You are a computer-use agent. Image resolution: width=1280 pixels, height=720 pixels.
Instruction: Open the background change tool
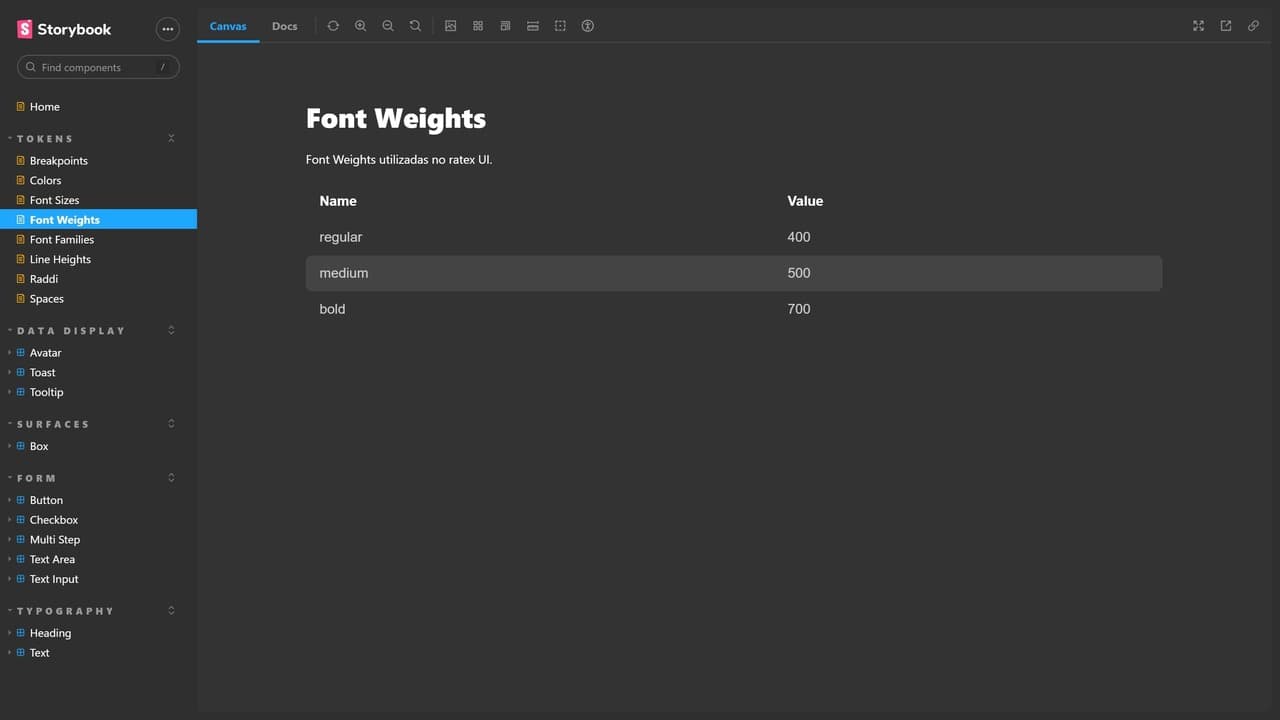451,26
